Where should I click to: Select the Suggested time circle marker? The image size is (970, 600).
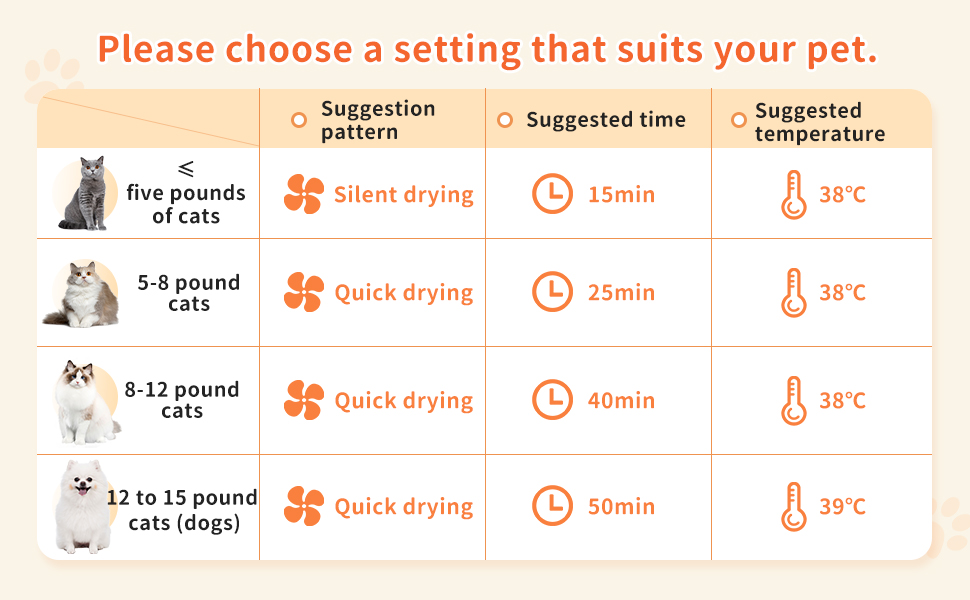coord(505,120)
